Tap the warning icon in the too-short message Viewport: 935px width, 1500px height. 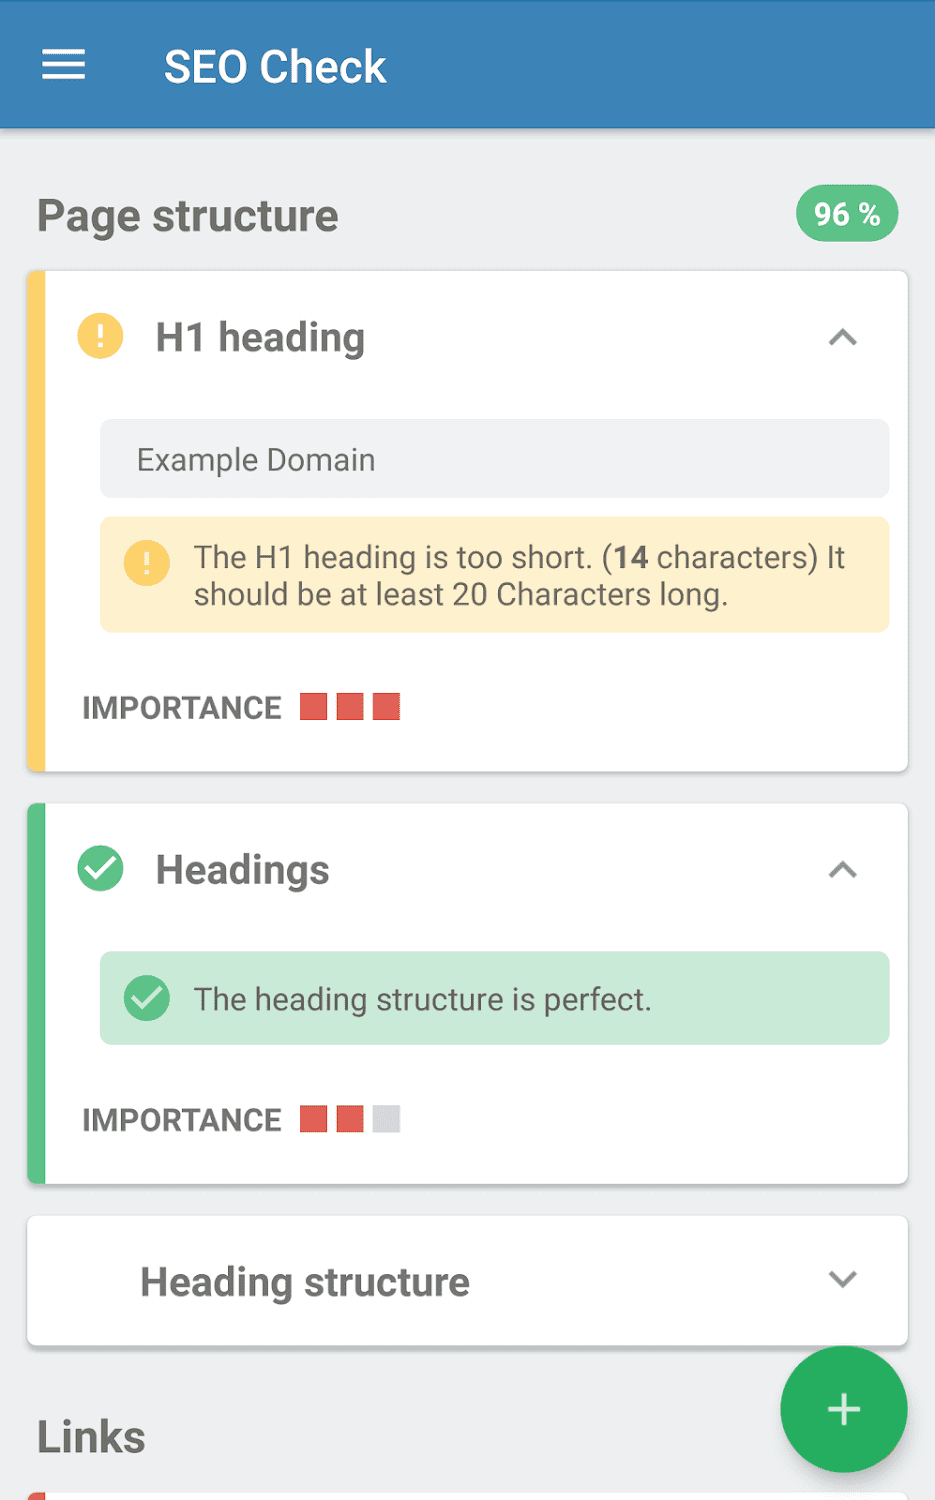[146, 563]
